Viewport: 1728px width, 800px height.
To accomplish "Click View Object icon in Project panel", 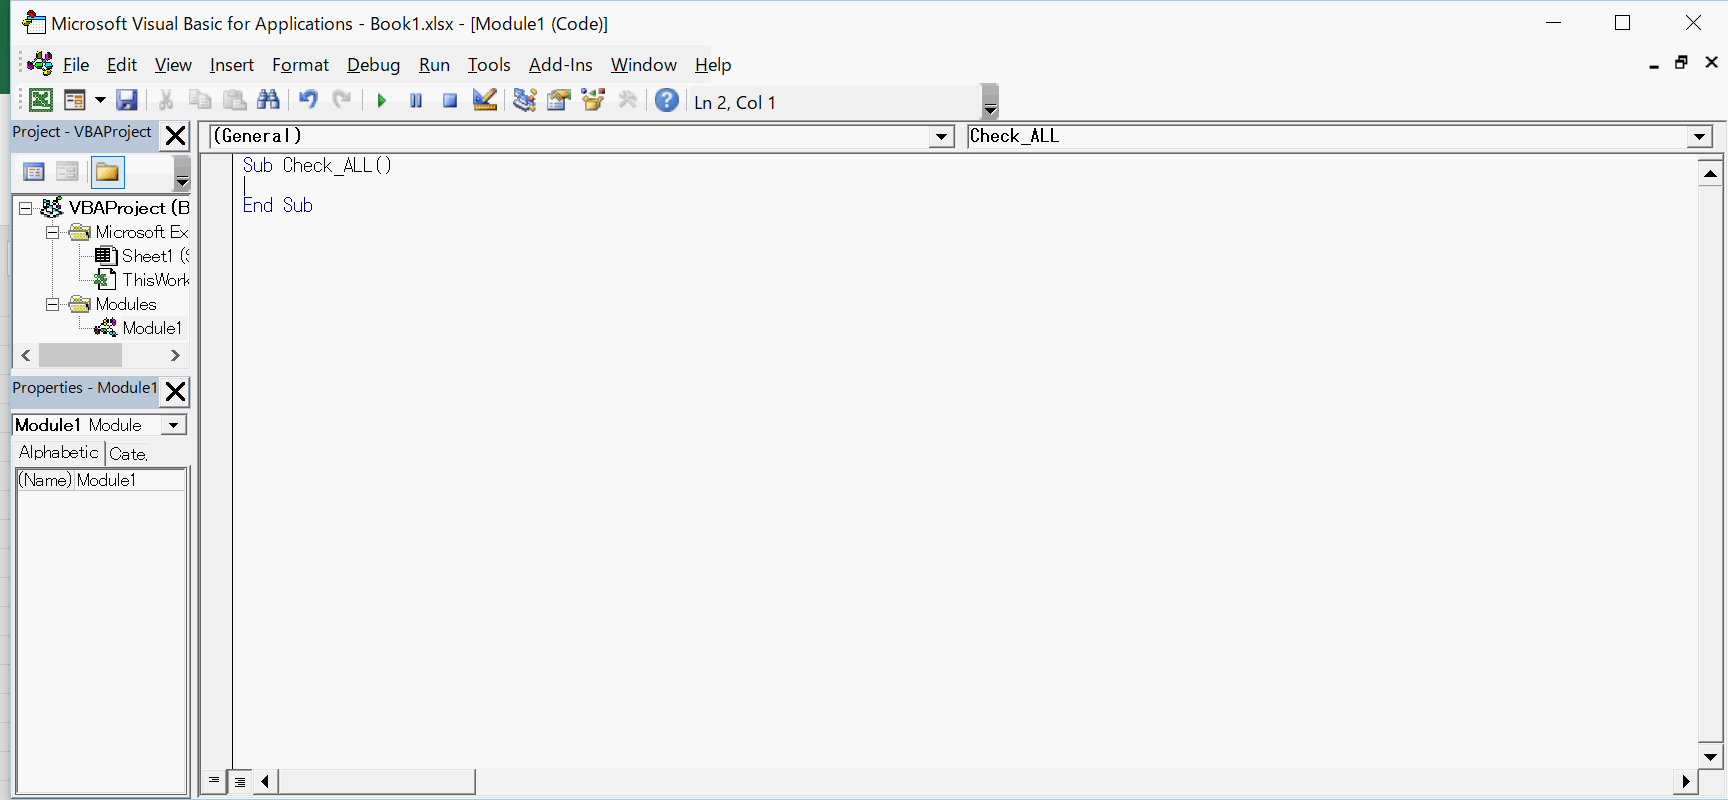I will [x=67, y=172].
